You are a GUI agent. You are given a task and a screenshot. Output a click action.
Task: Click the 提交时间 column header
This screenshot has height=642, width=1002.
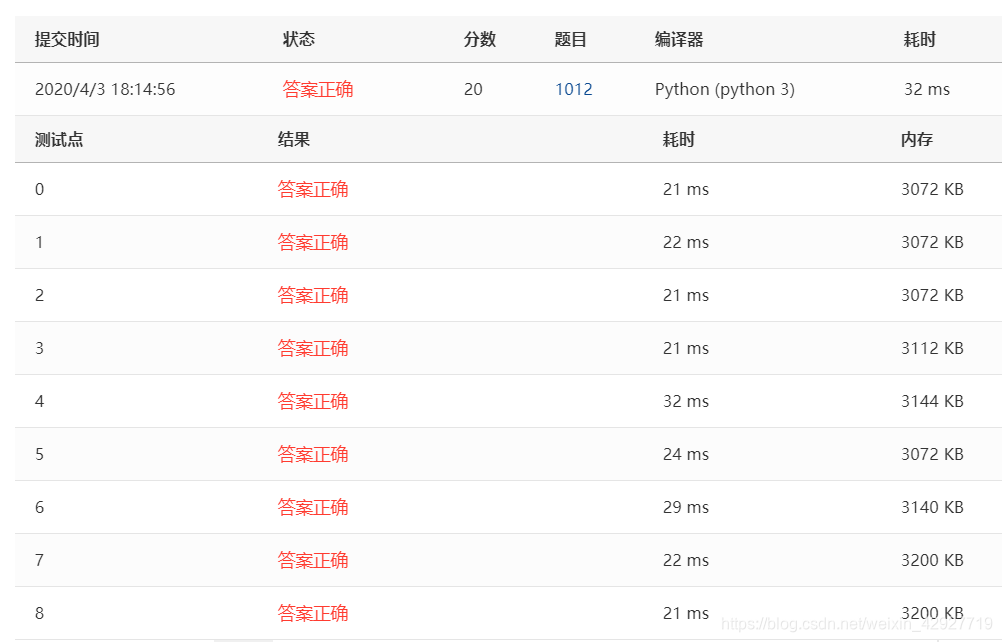tap(67, 39)
